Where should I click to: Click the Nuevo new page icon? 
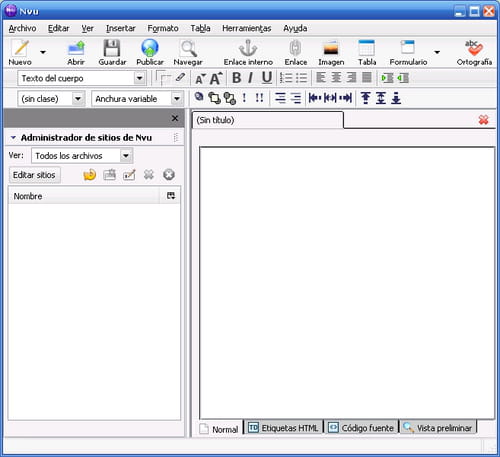pos(21,48)
